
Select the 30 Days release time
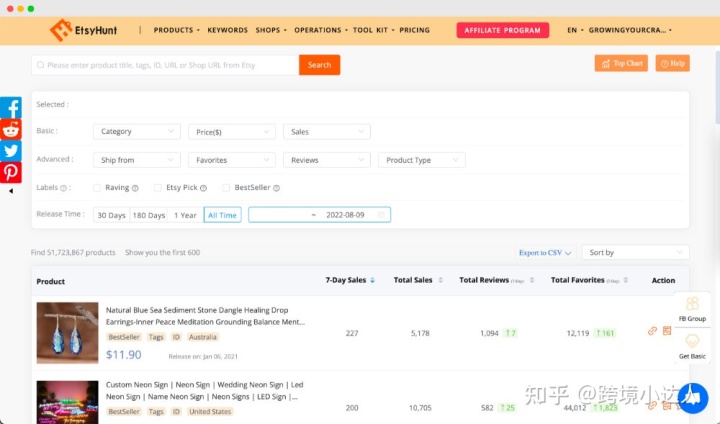click(x=112, y=215)
